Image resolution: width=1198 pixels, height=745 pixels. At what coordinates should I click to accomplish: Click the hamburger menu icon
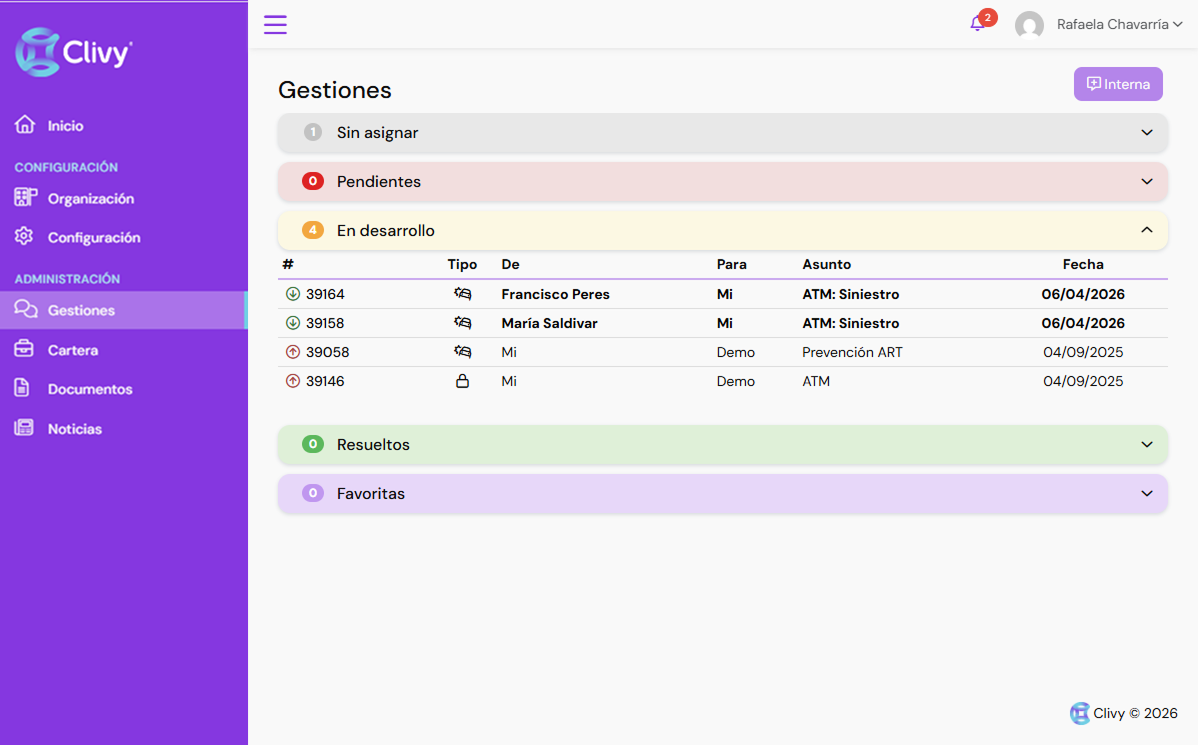click(275, 25)
